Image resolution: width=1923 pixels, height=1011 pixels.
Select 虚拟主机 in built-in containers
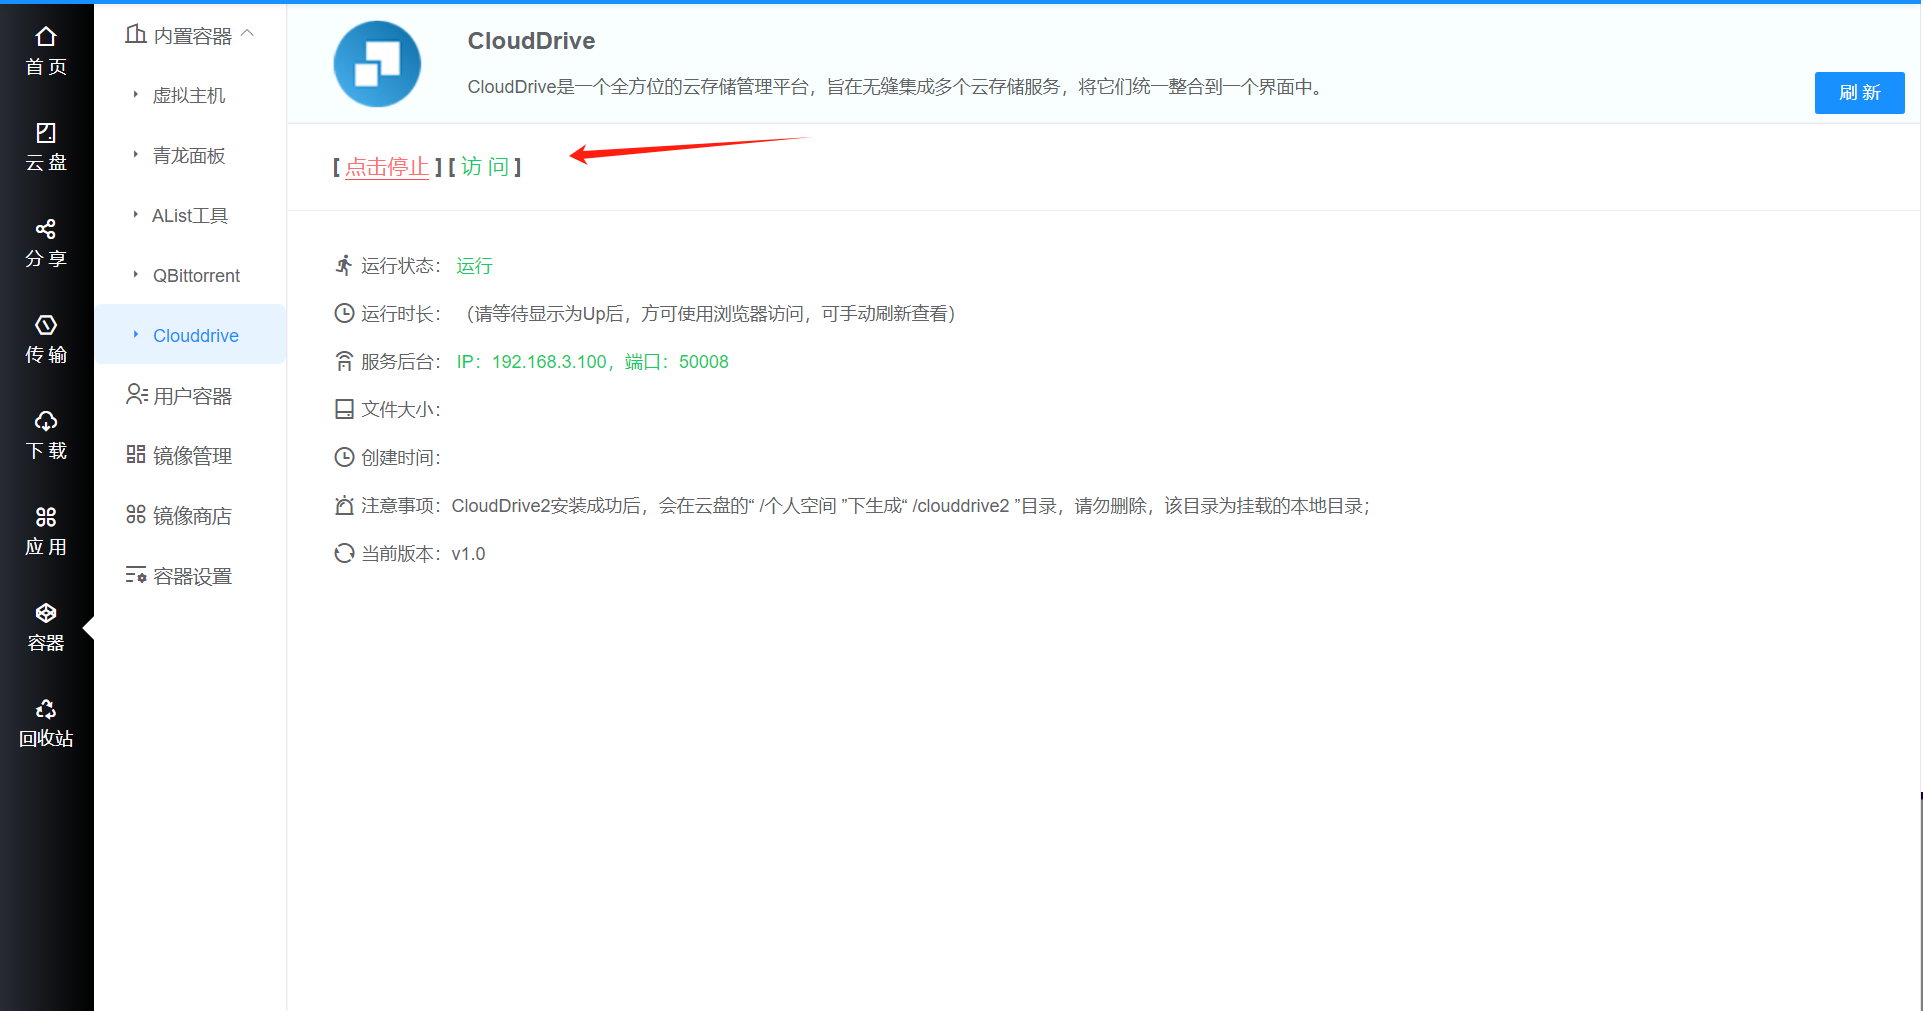(189, 95)
